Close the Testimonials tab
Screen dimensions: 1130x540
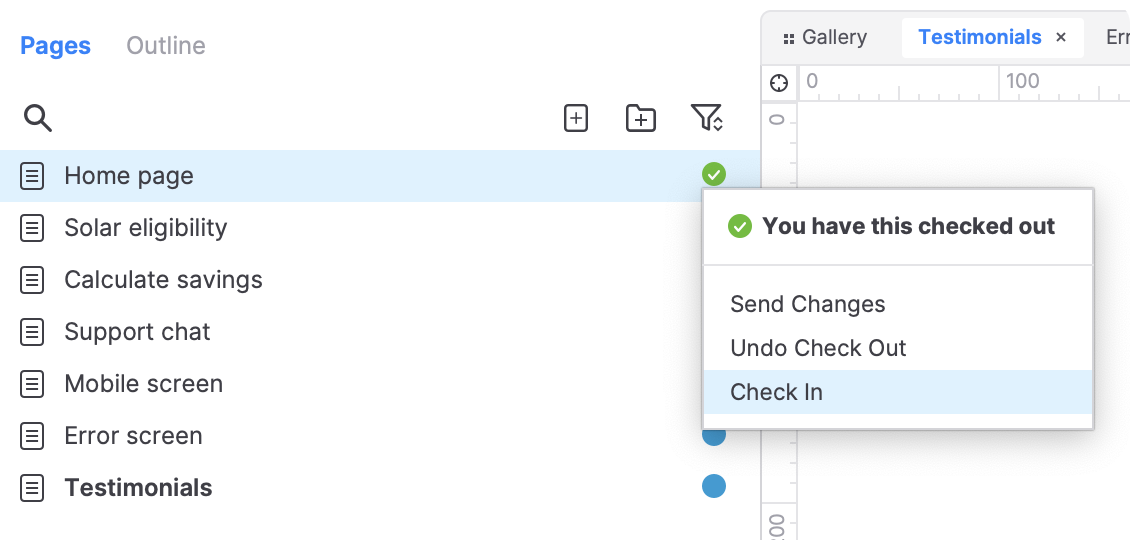(x=1061, y=38)
